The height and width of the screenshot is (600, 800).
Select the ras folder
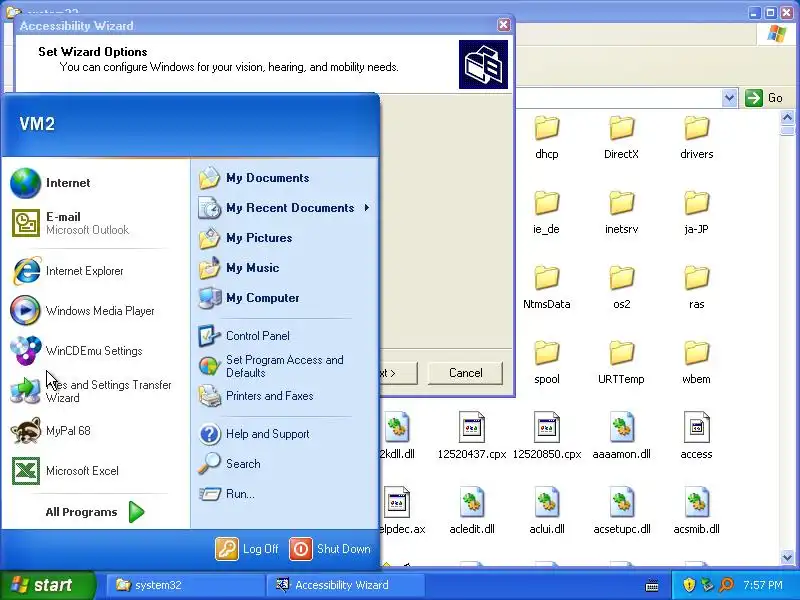(696, 288)
